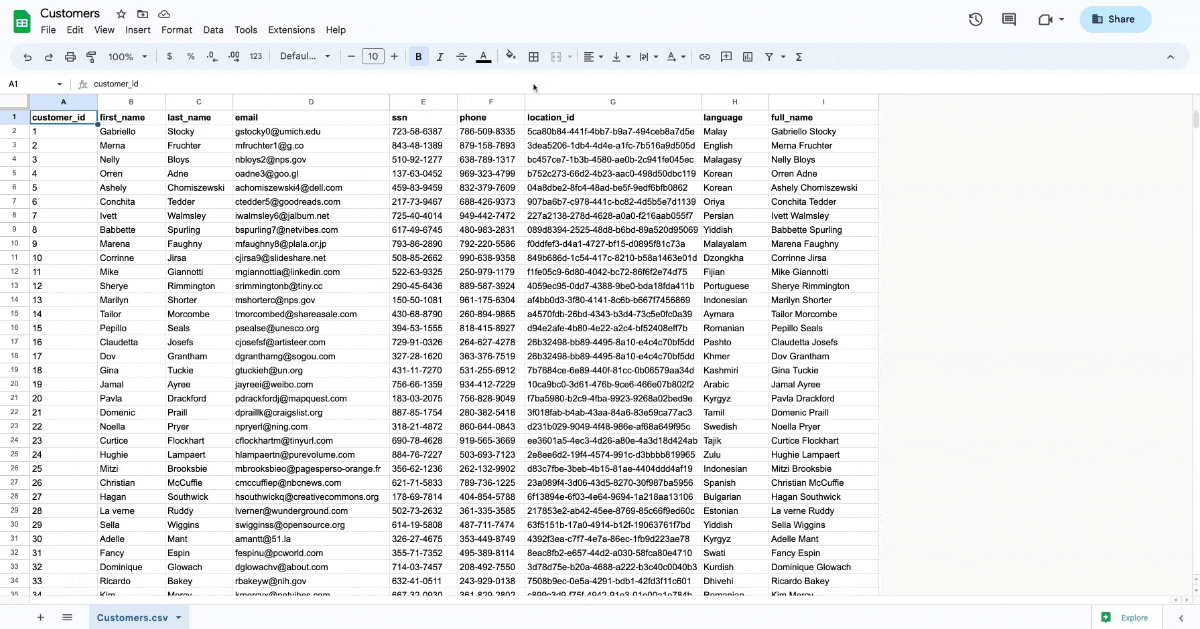Expand the font family dropdown
Screen dimensions: 1200x629
(x=305, y=57)
